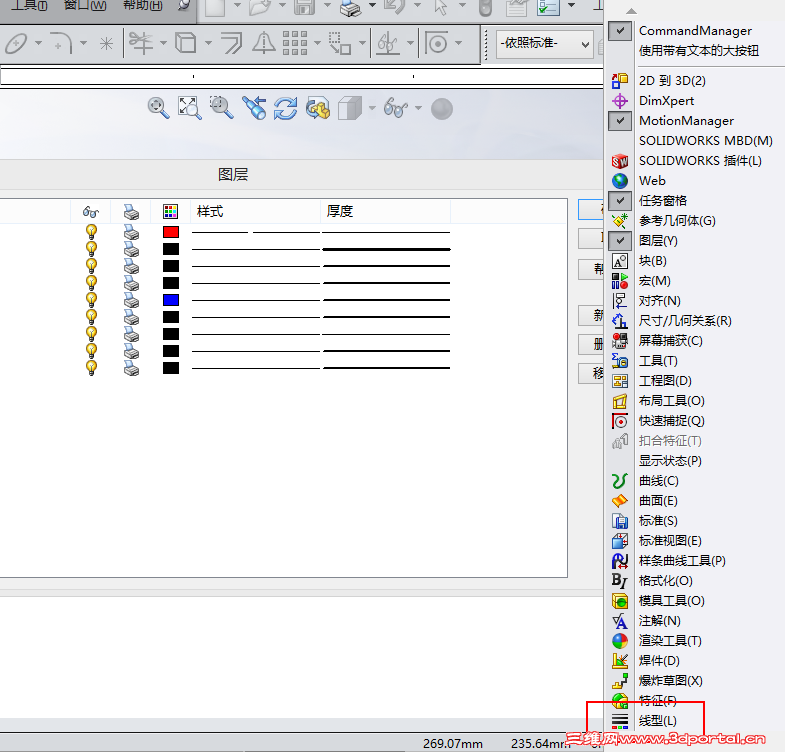Activate the Trim Entities scissors tool

(x=141, y=43)
